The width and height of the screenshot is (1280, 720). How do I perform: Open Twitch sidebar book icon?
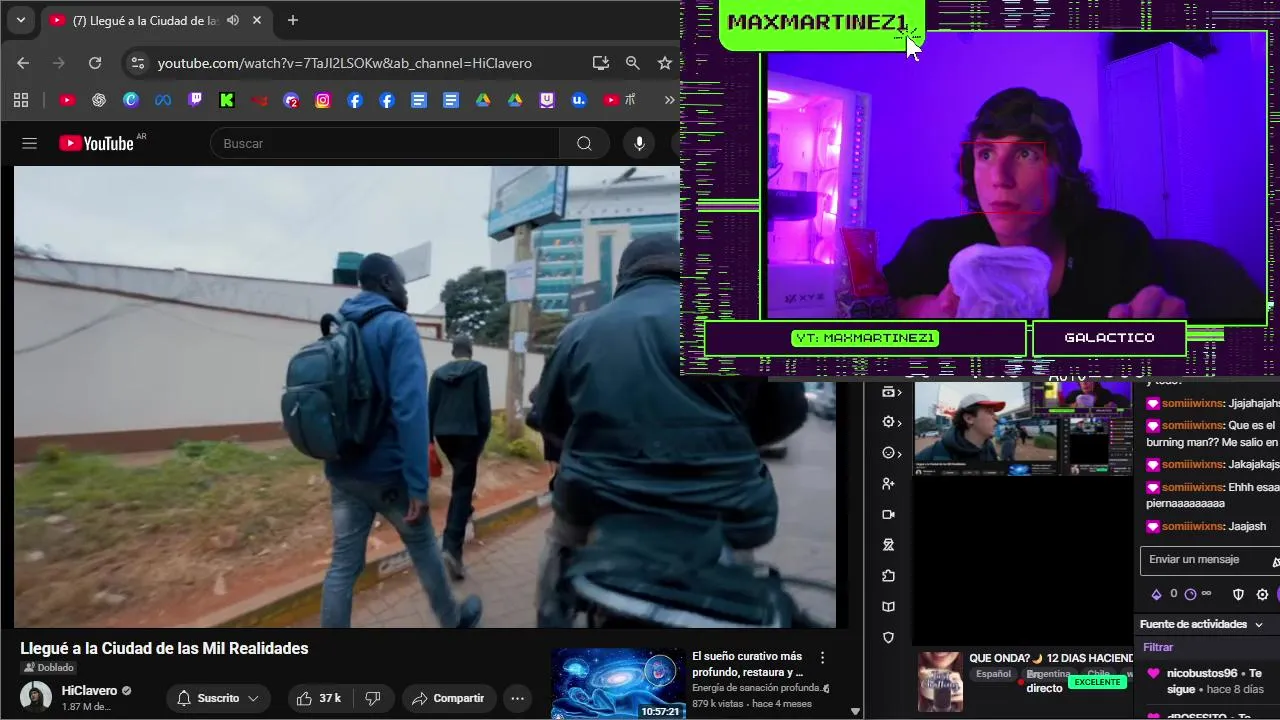[888, 607]
